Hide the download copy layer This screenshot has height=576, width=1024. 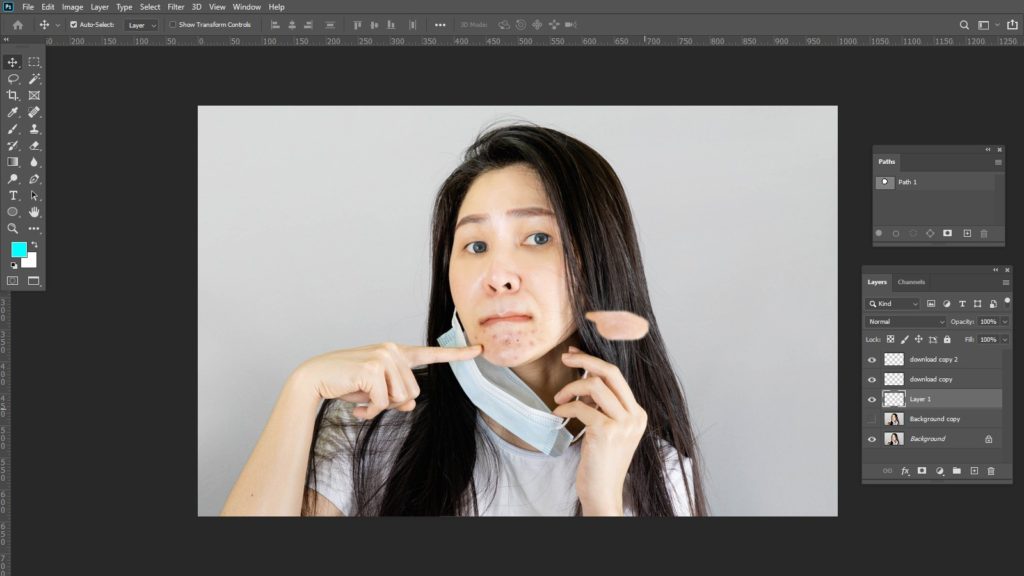click(x=872, y=379)
